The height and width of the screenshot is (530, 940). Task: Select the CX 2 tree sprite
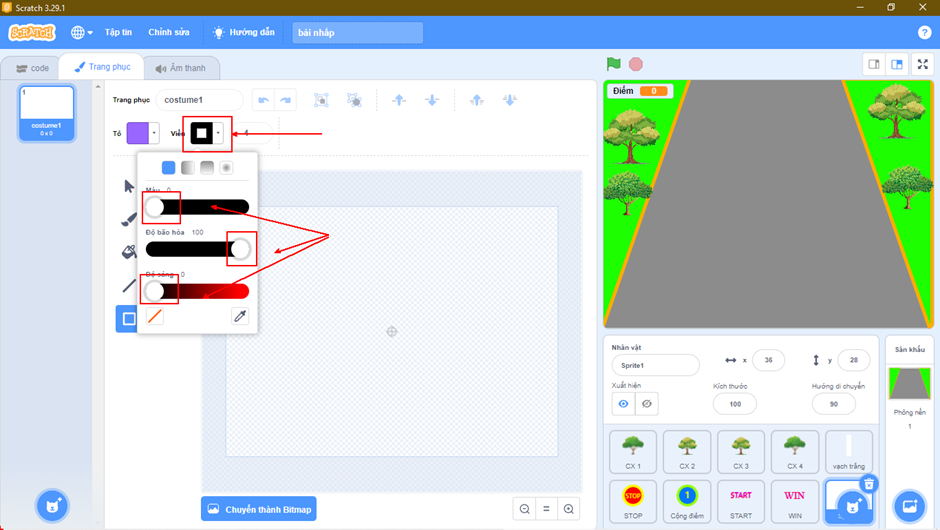coord(687,452)
